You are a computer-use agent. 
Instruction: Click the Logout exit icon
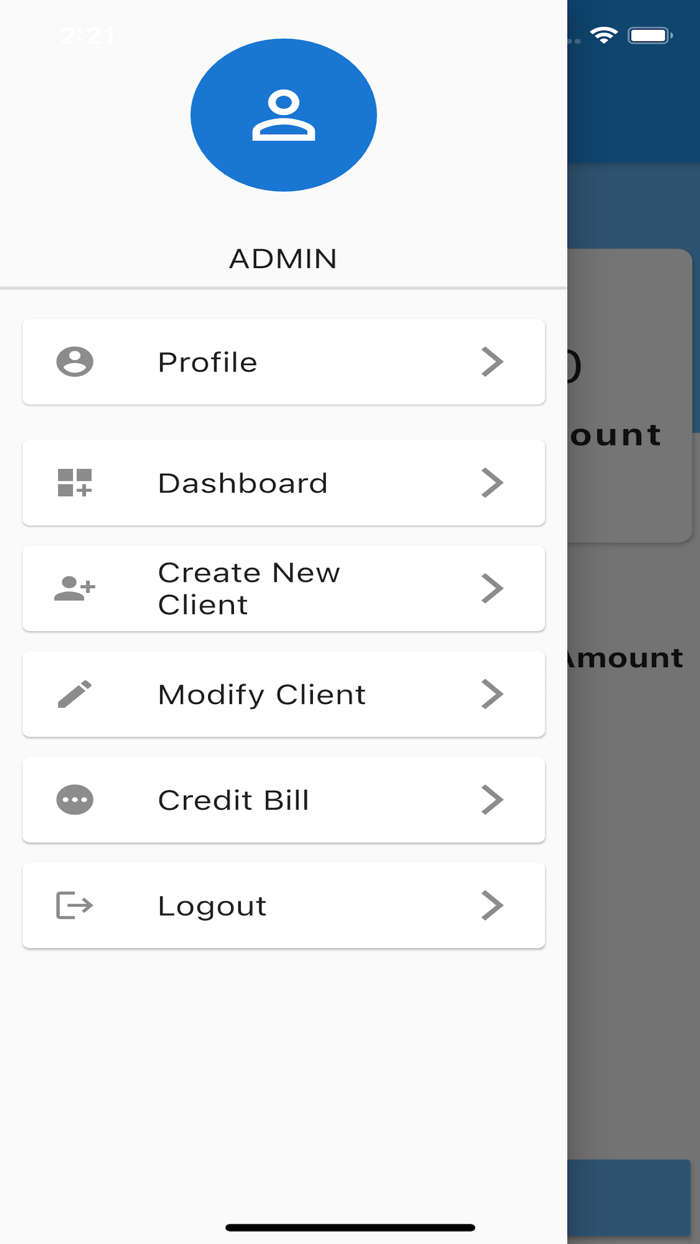pyautogui.click(x=75, y=906)
